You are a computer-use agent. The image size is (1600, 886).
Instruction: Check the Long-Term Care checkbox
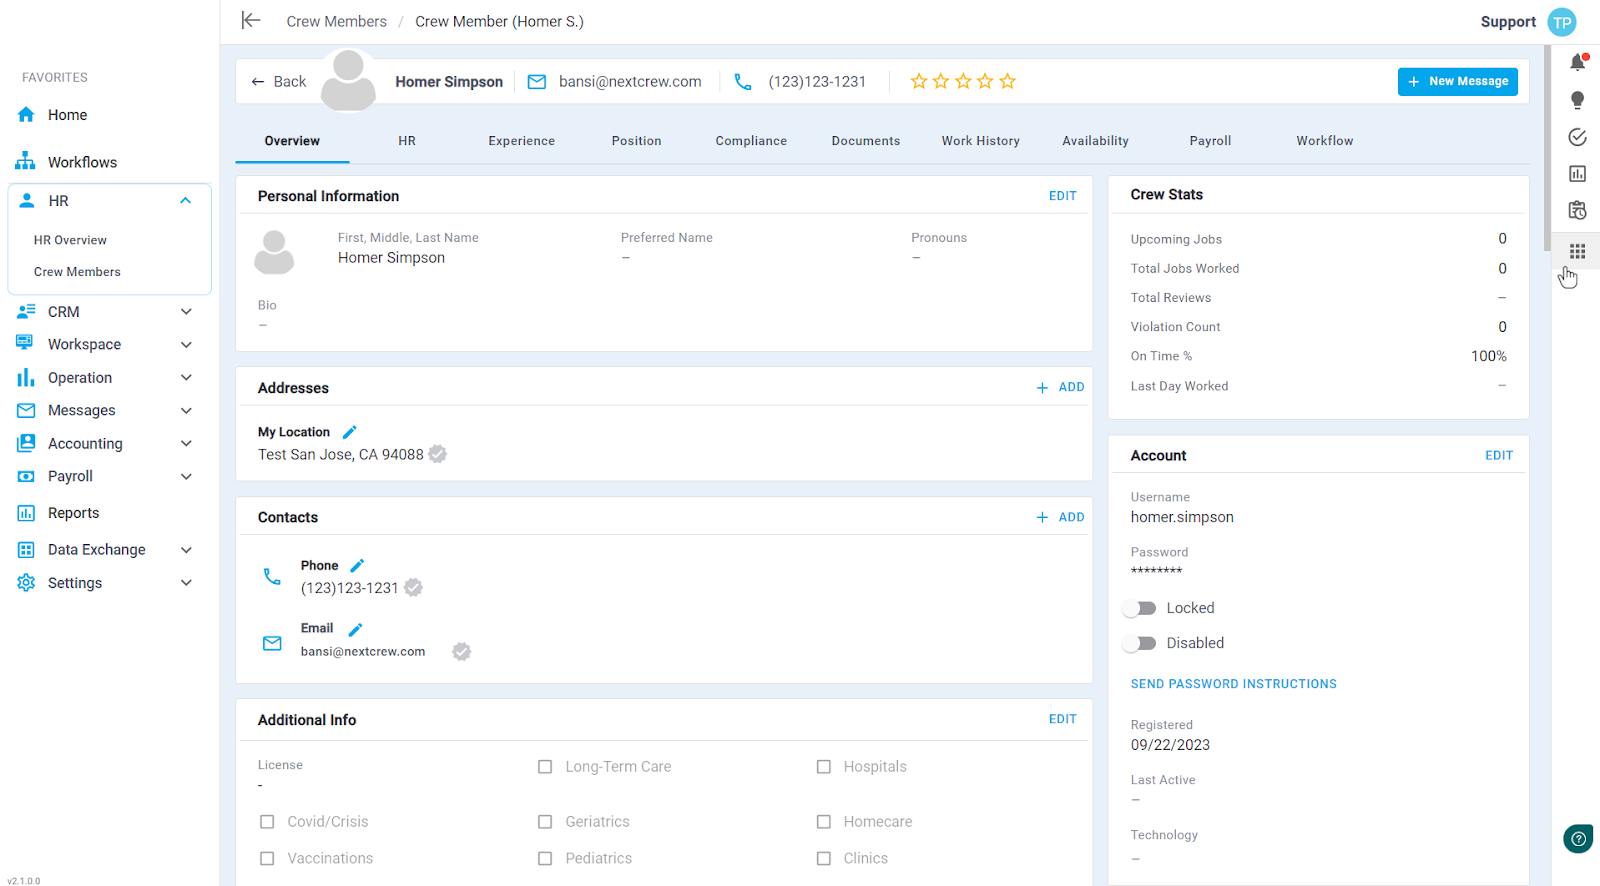545,767
